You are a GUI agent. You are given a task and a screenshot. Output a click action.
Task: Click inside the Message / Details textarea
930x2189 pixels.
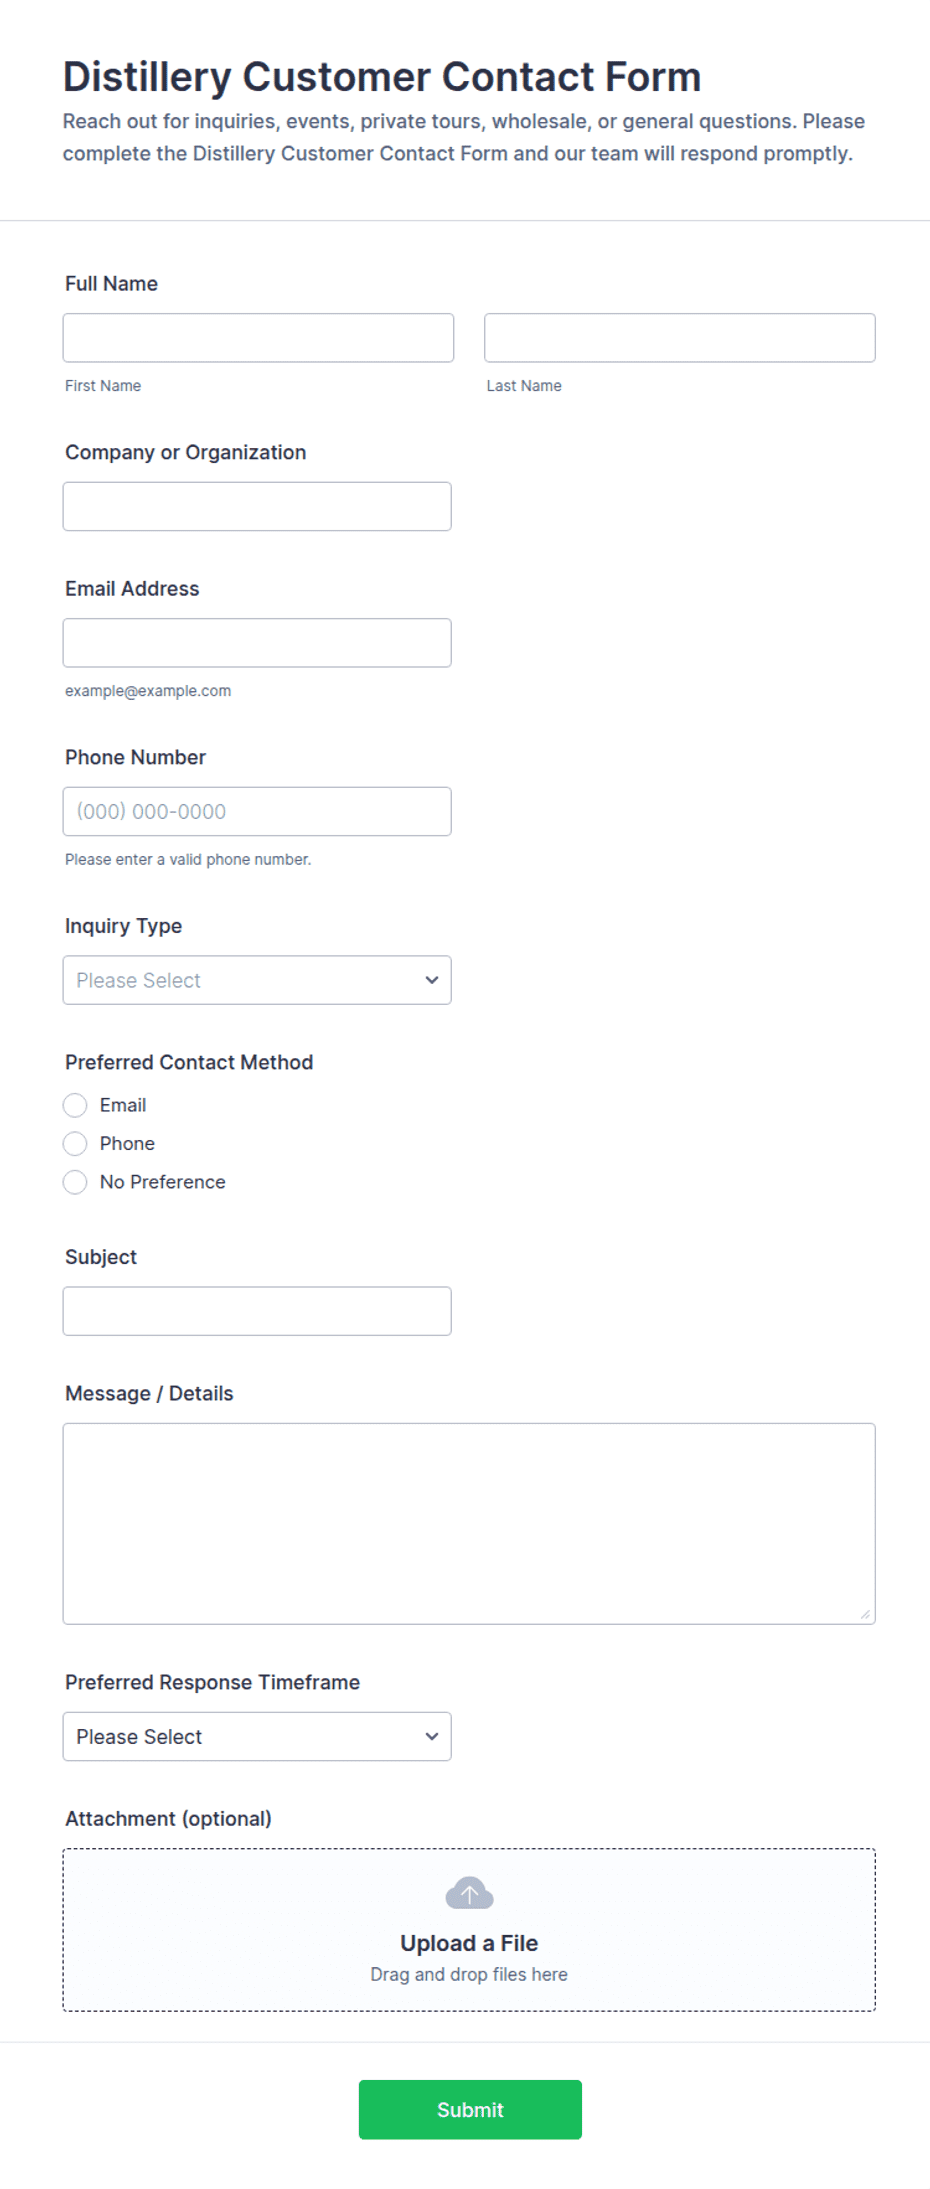tap(469, 1523)
